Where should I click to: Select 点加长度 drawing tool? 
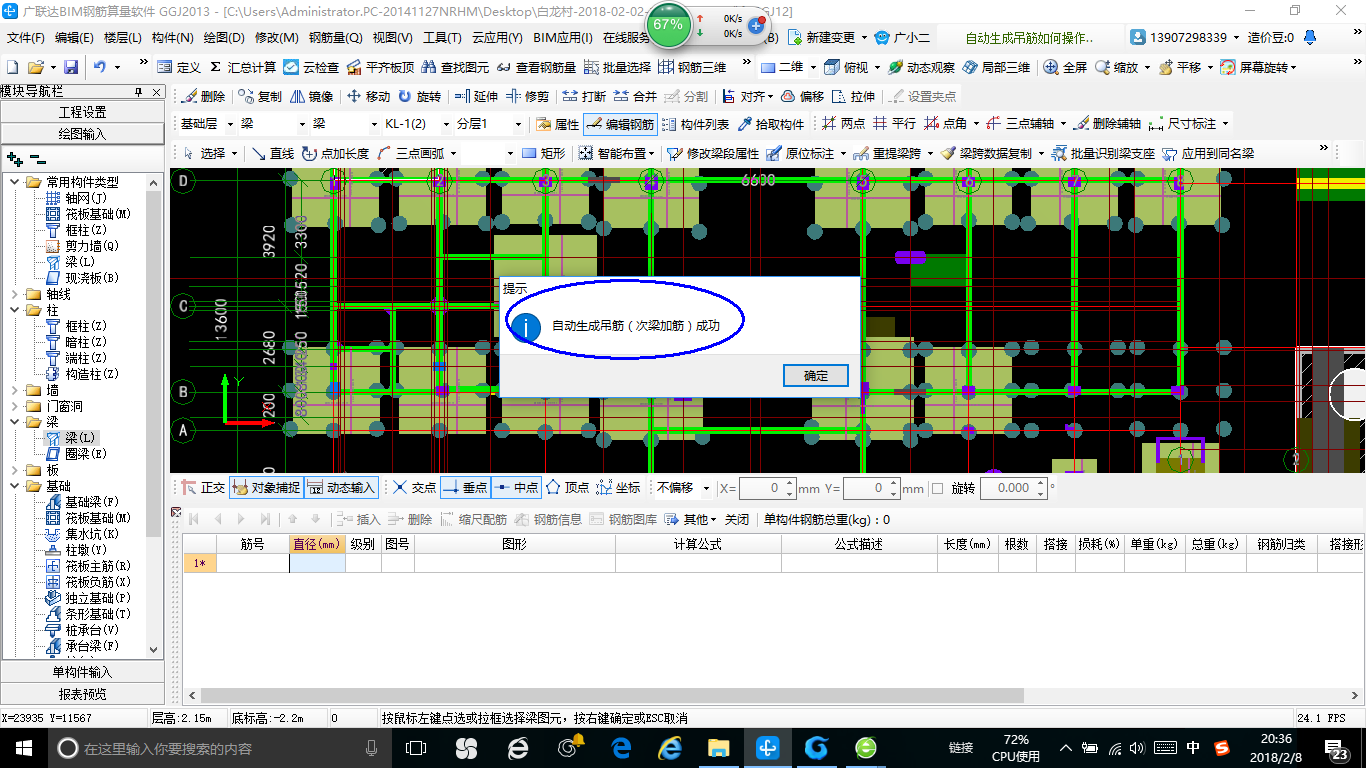pos(335,153)
